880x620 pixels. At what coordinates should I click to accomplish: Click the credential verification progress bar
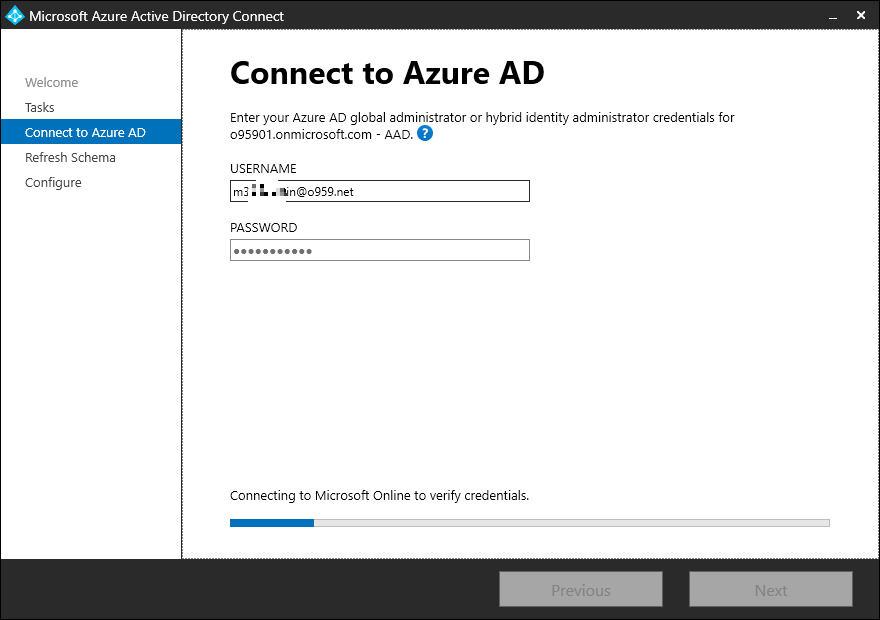coord(529,523)
